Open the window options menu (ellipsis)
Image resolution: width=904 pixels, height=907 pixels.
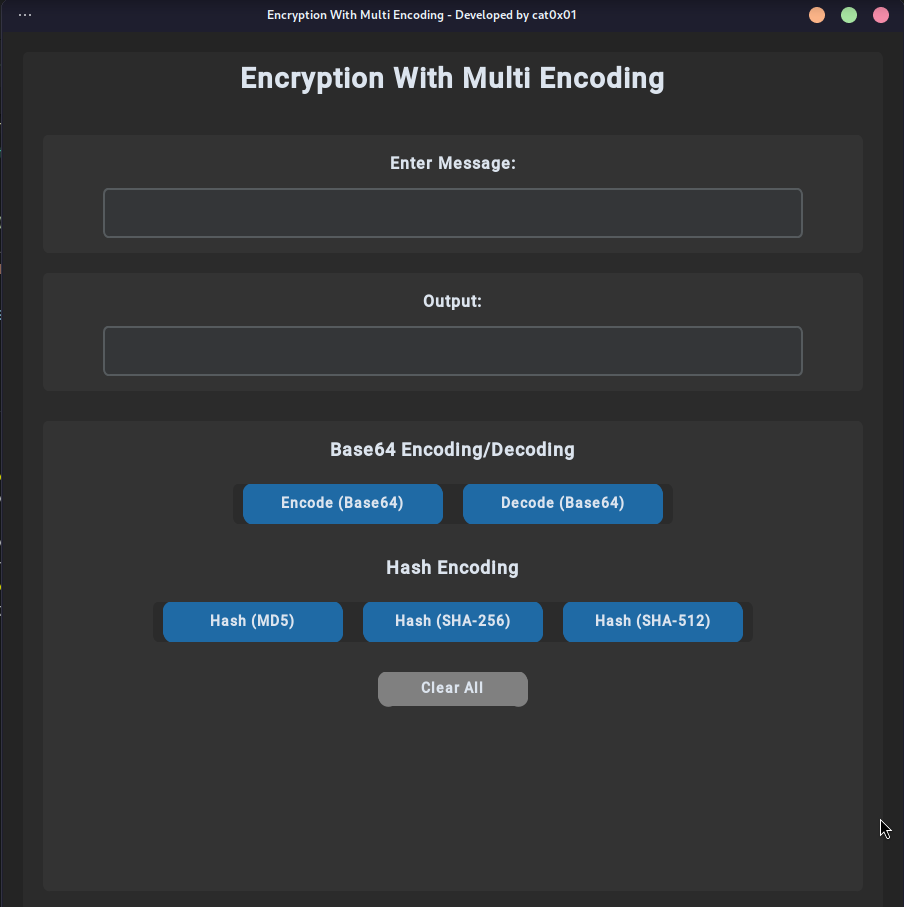(x=24, y=15)
